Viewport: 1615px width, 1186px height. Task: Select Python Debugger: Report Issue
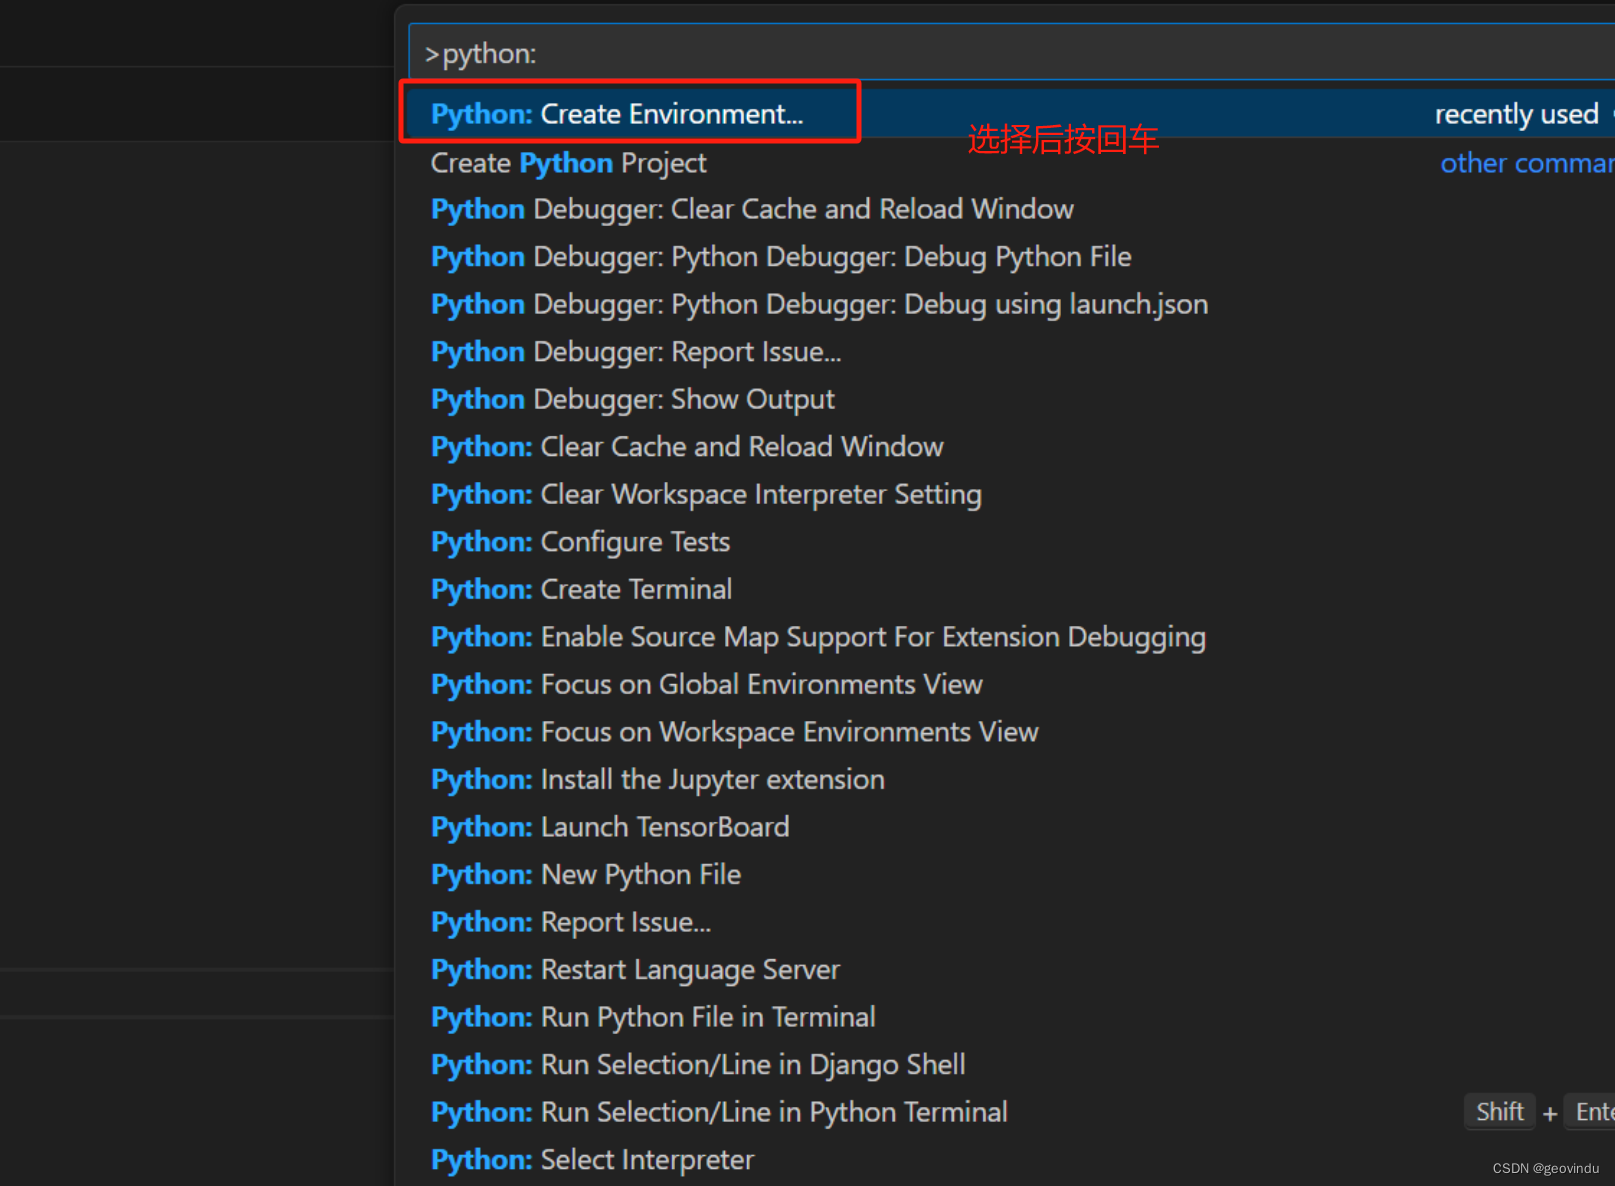[634, 351]
